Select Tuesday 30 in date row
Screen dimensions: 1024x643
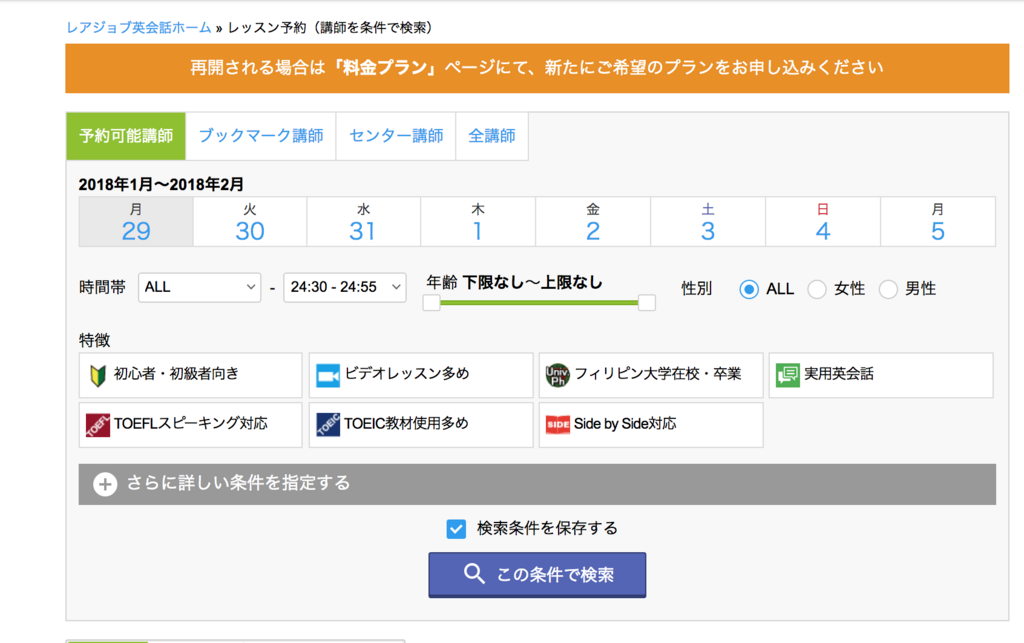click(250, 222)
